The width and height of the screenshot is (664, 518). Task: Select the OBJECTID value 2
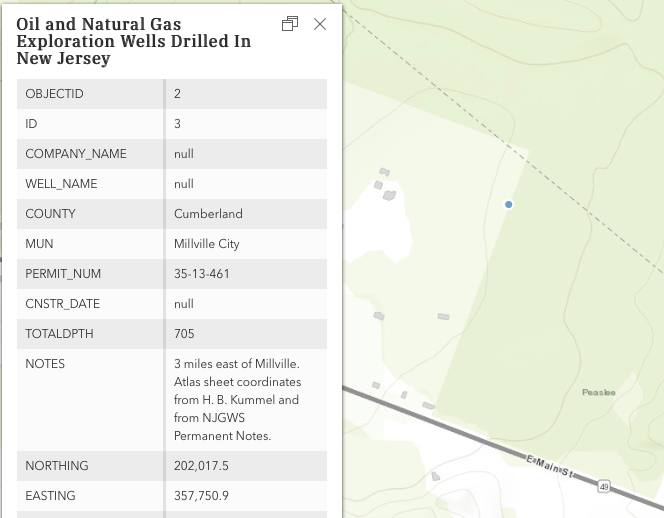[177, 94]
